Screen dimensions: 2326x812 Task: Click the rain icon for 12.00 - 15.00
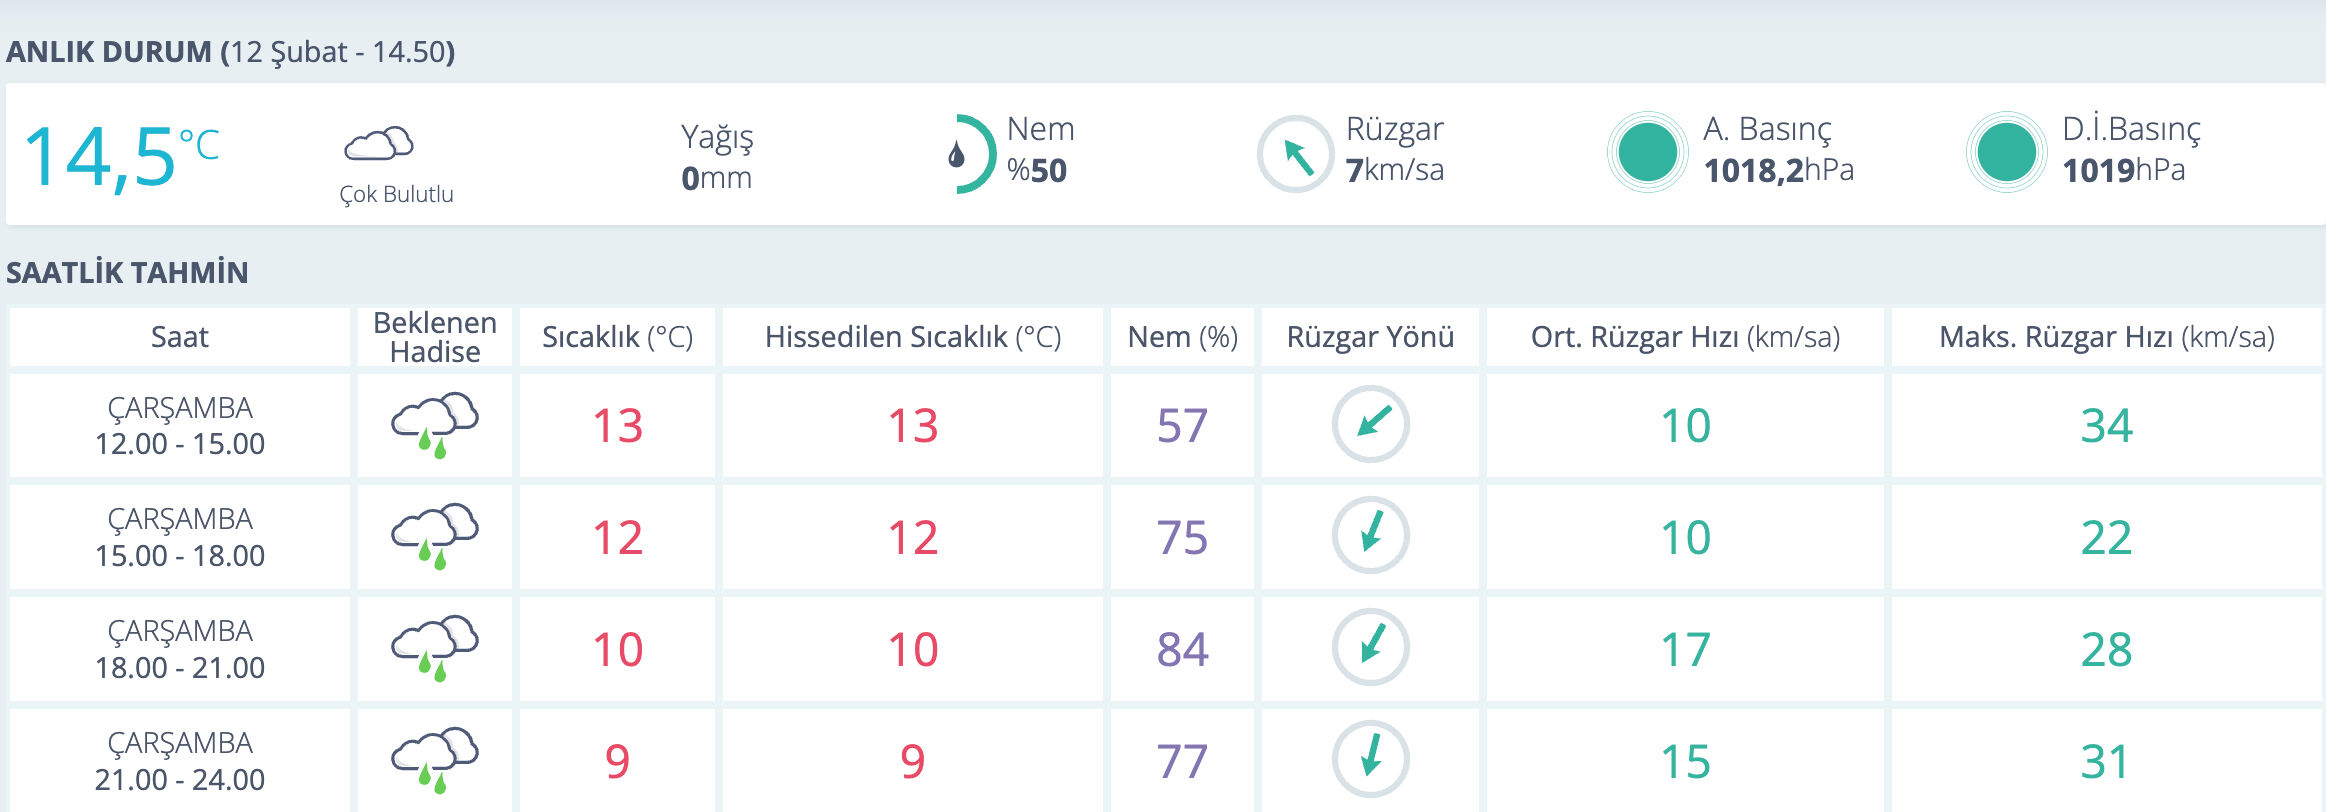[x=434, y=425]
